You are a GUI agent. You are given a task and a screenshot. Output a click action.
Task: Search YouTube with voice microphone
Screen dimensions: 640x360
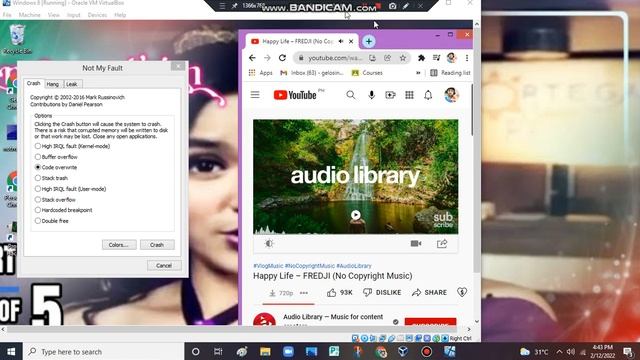click(371, 95)
